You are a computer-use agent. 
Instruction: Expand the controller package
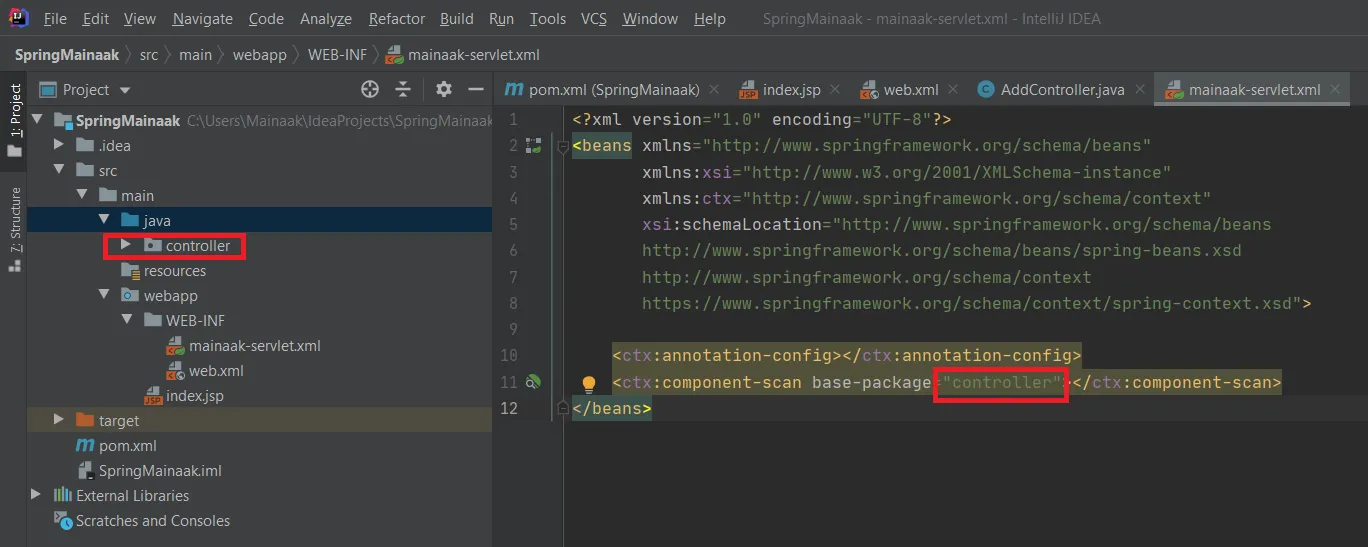(126, 245)
